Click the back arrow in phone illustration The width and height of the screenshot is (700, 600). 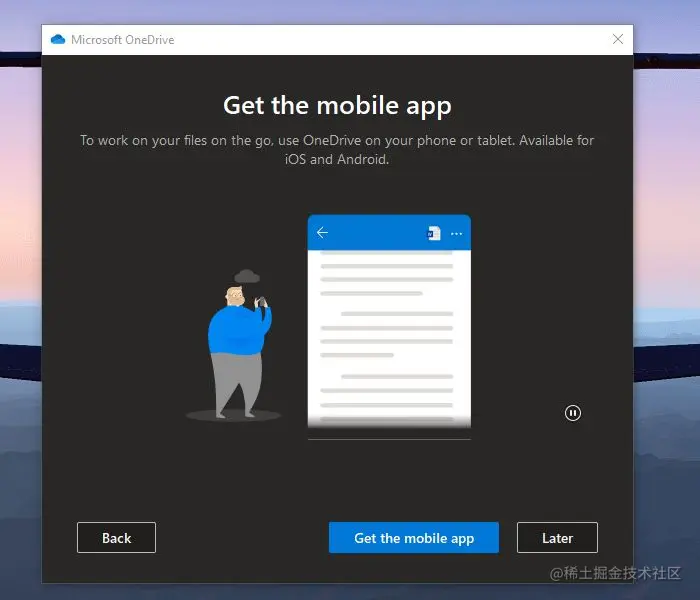pos(322,233)
